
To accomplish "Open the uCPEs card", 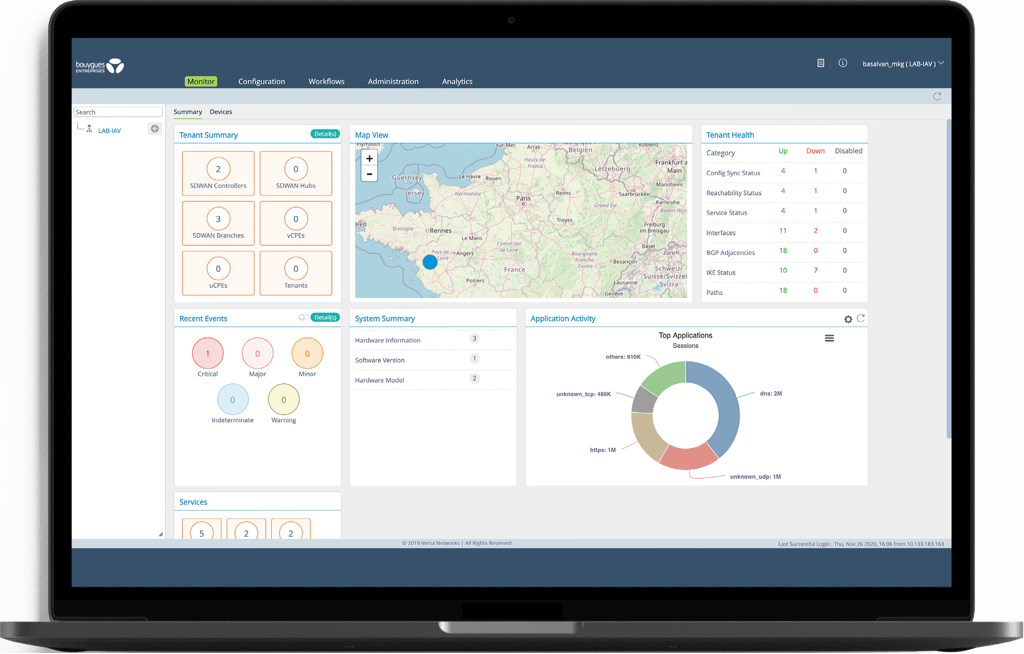I will pos(218,273).
